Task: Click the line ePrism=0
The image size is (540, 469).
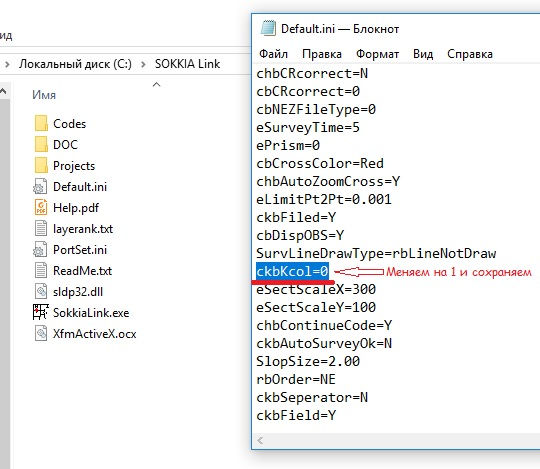Action: (288, 145)
